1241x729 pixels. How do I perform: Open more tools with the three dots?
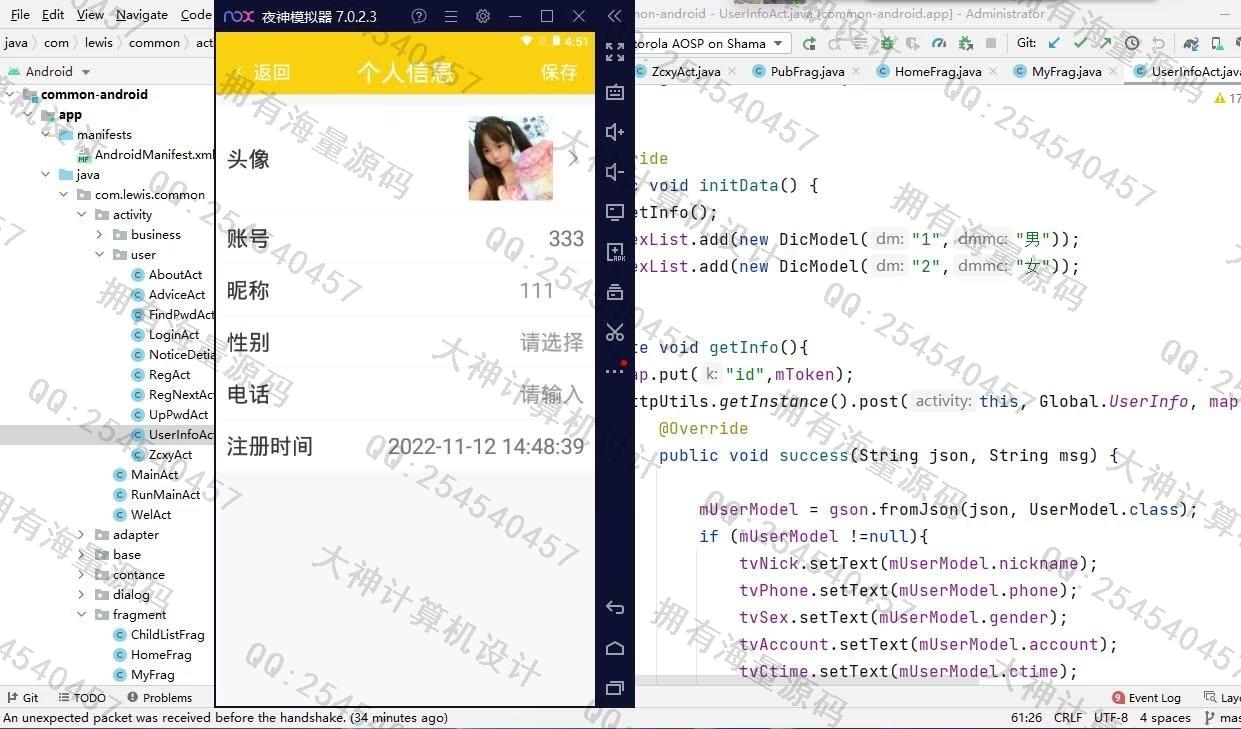(615, 371)
